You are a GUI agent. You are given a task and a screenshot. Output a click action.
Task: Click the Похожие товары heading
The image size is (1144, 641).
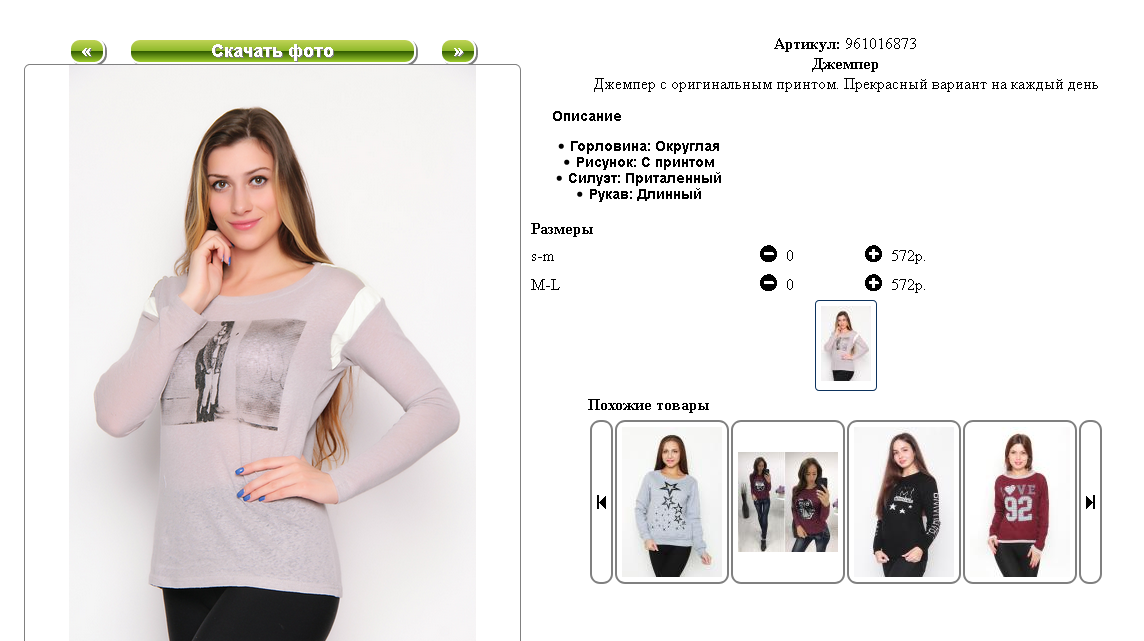[x=649, y=405]
